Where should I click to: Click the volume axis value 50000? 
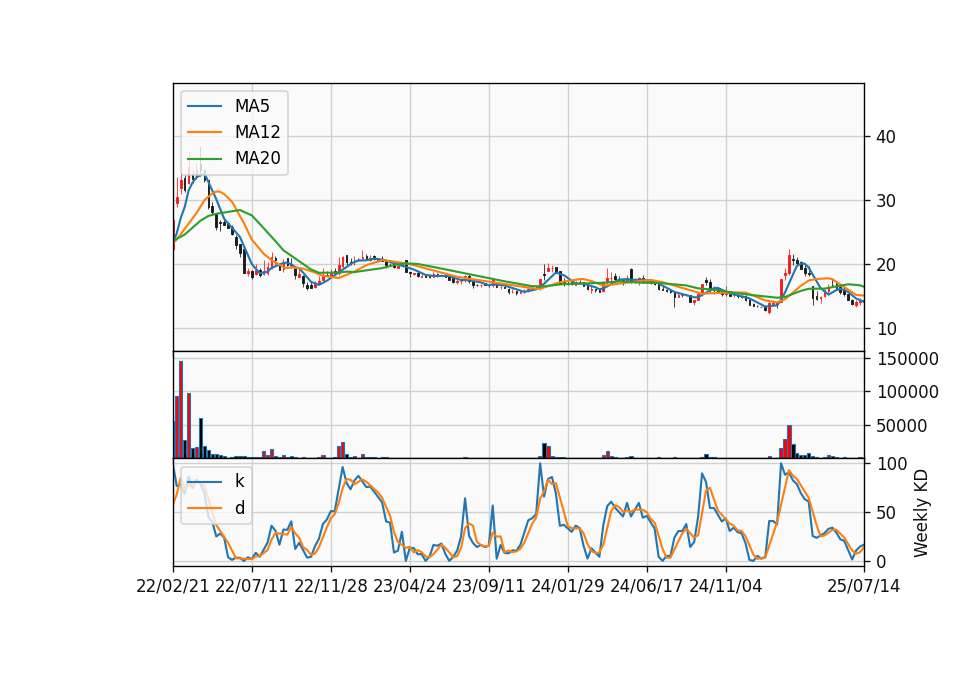click(x=902, y=426)
